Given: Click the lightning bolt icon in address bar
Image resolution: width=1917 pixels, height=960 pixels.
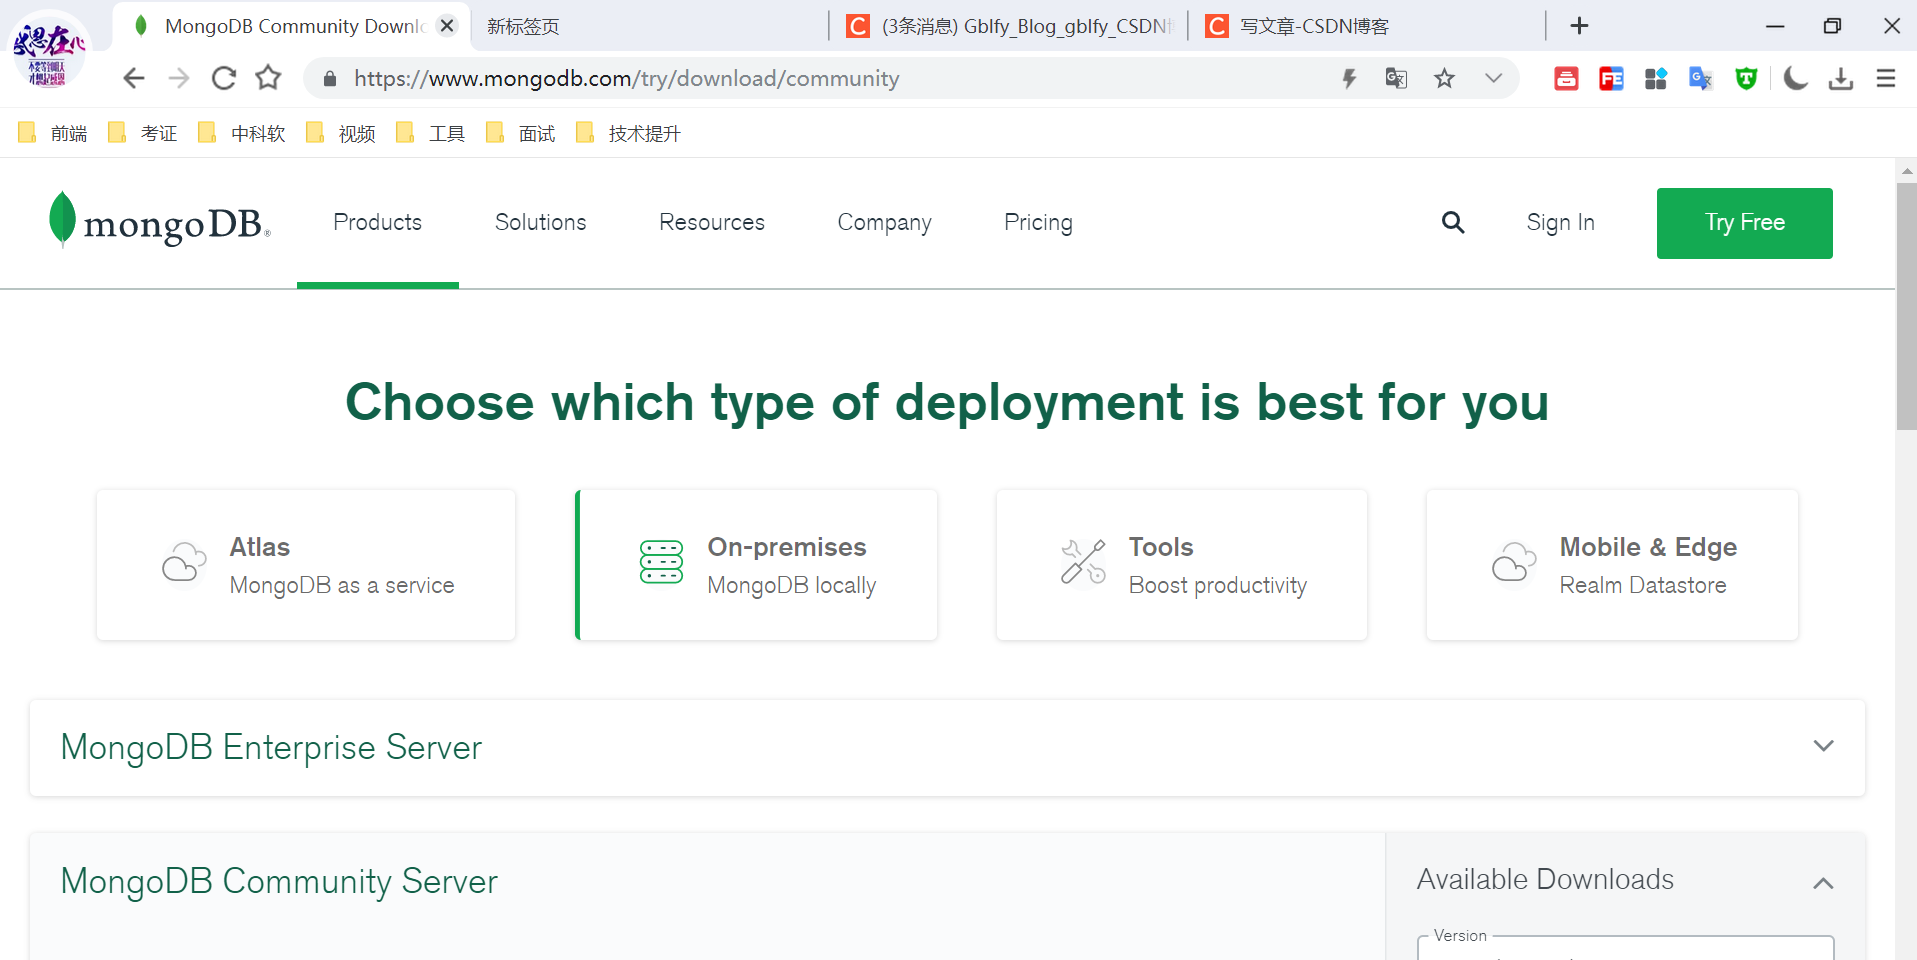Looking at the screenshot, I should click(x=1349, y=78).
